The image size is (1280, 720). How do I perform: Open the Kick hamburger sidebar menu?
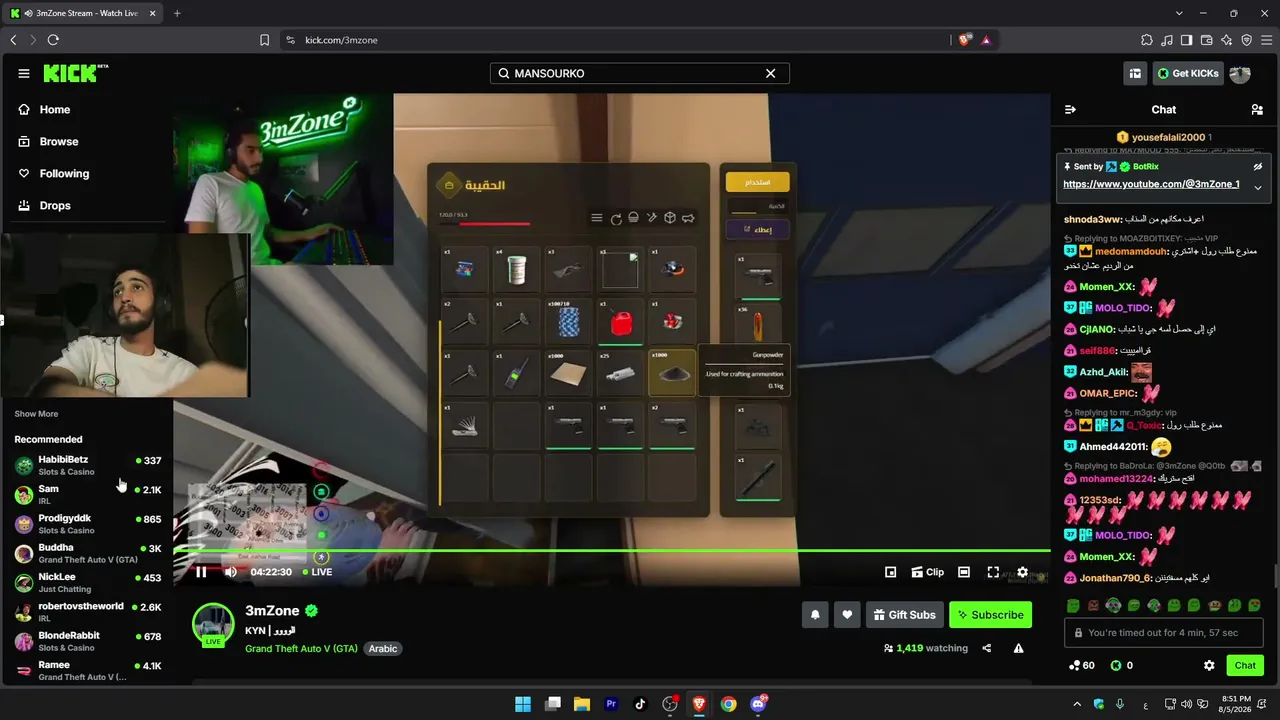coord(24,73)
